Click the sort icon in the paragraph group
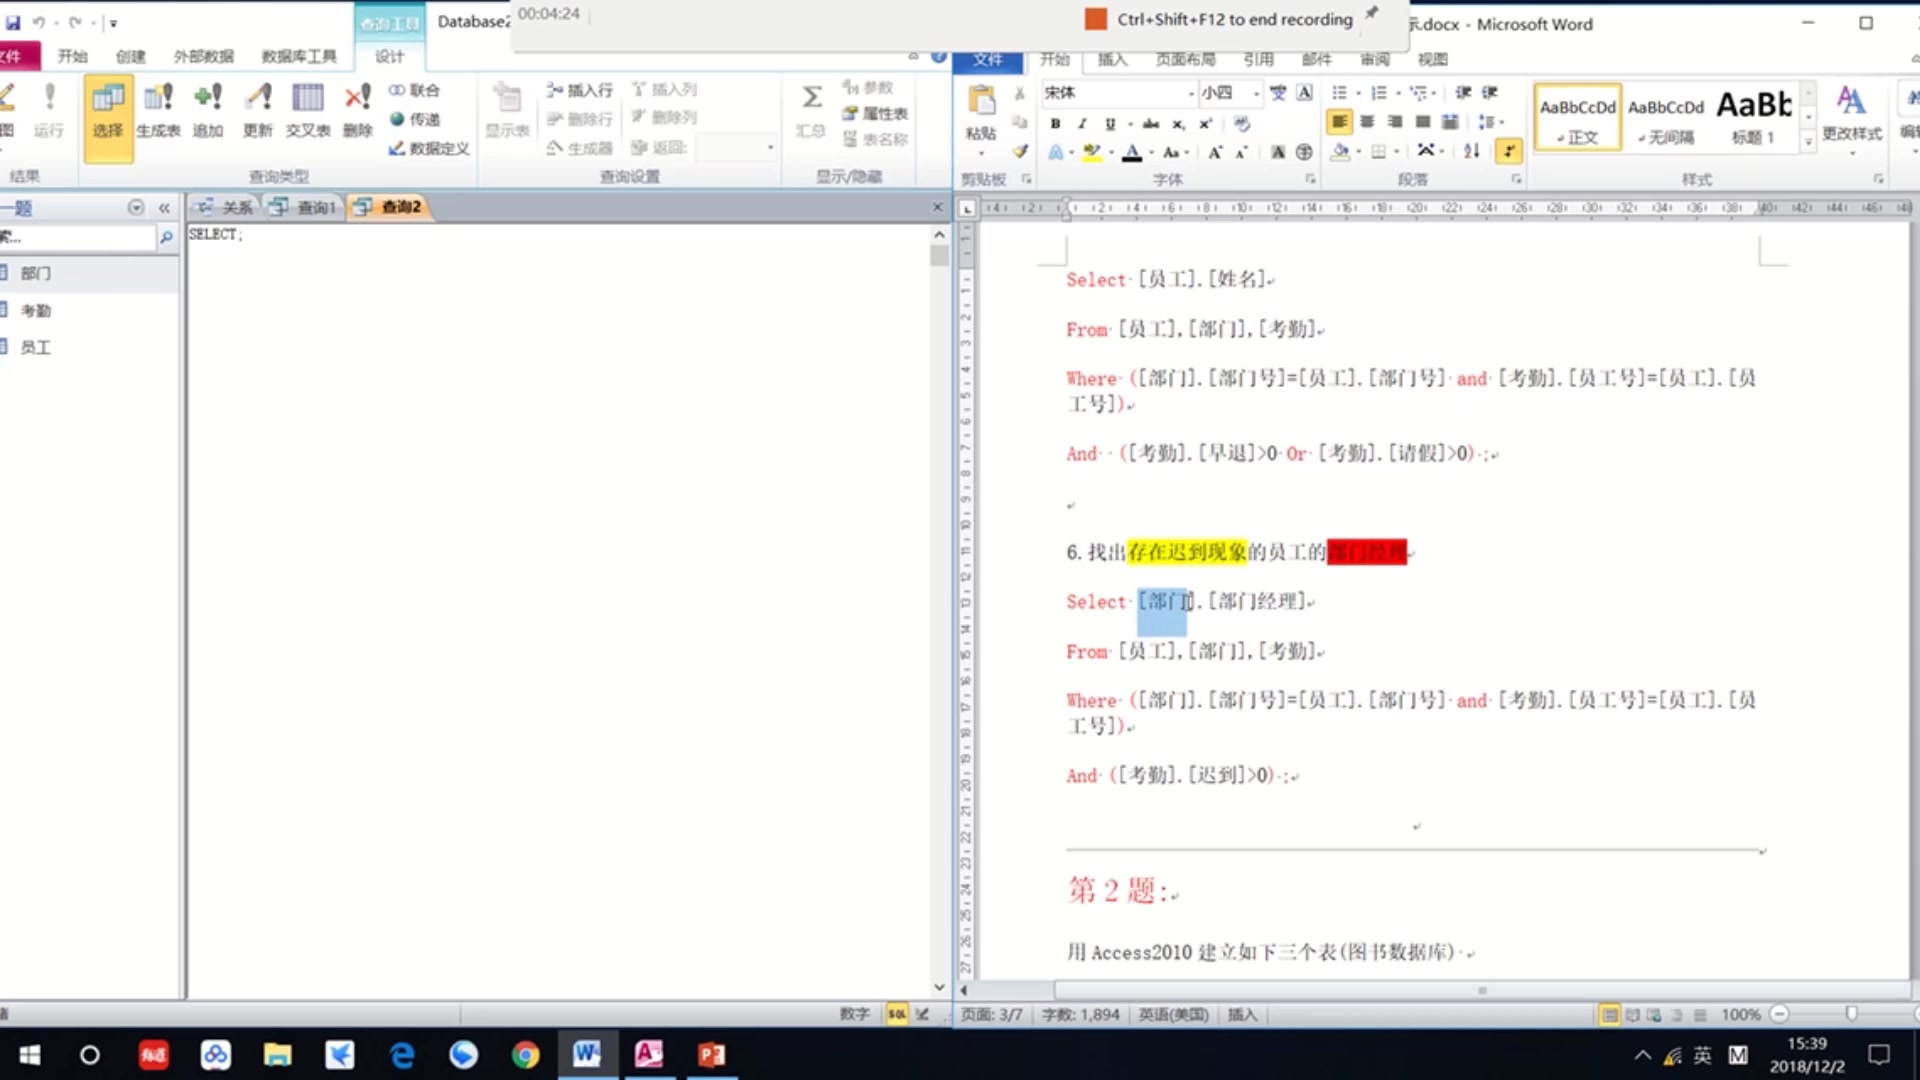Screen dimensions: 1920x1080 coord(1471,151)
